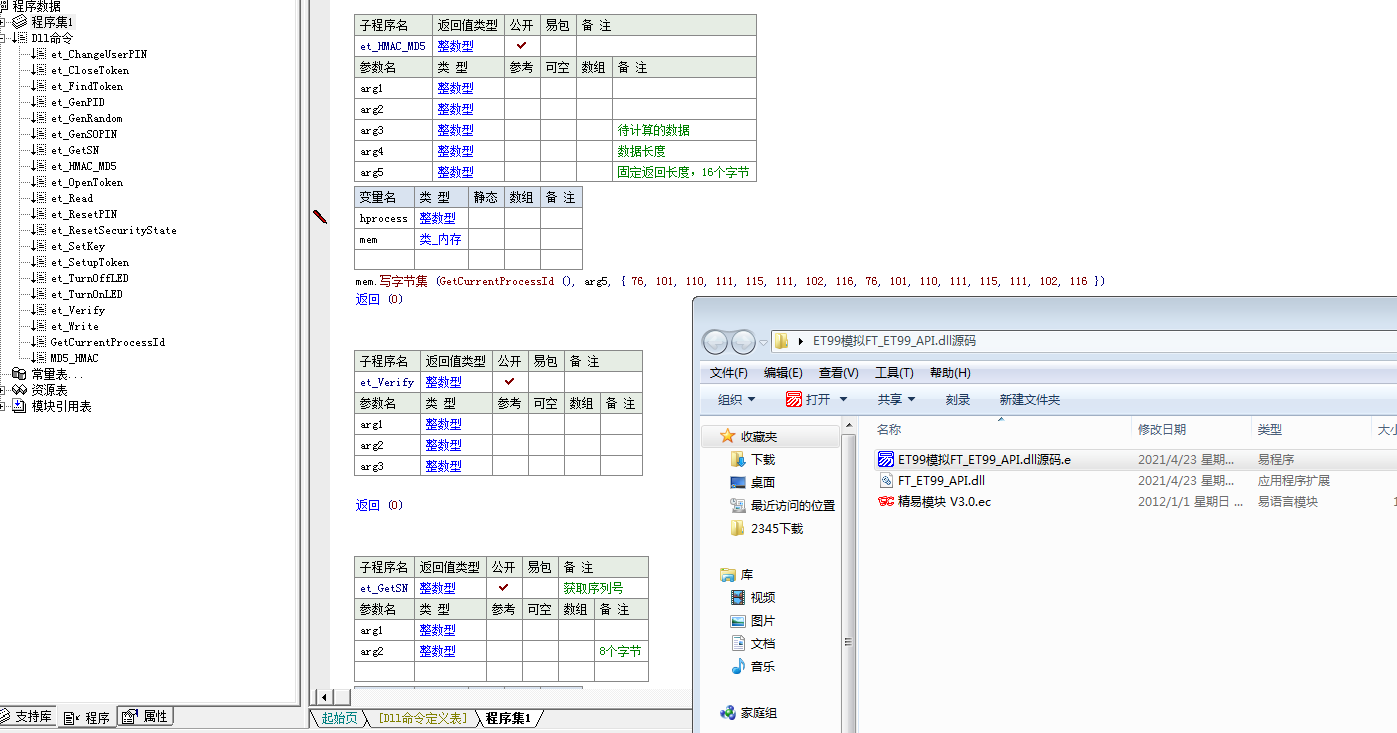1397x733 pixels.
Task: Open the 编辑(E) menu
Action: pyautogui.click(x=783, y=373)
